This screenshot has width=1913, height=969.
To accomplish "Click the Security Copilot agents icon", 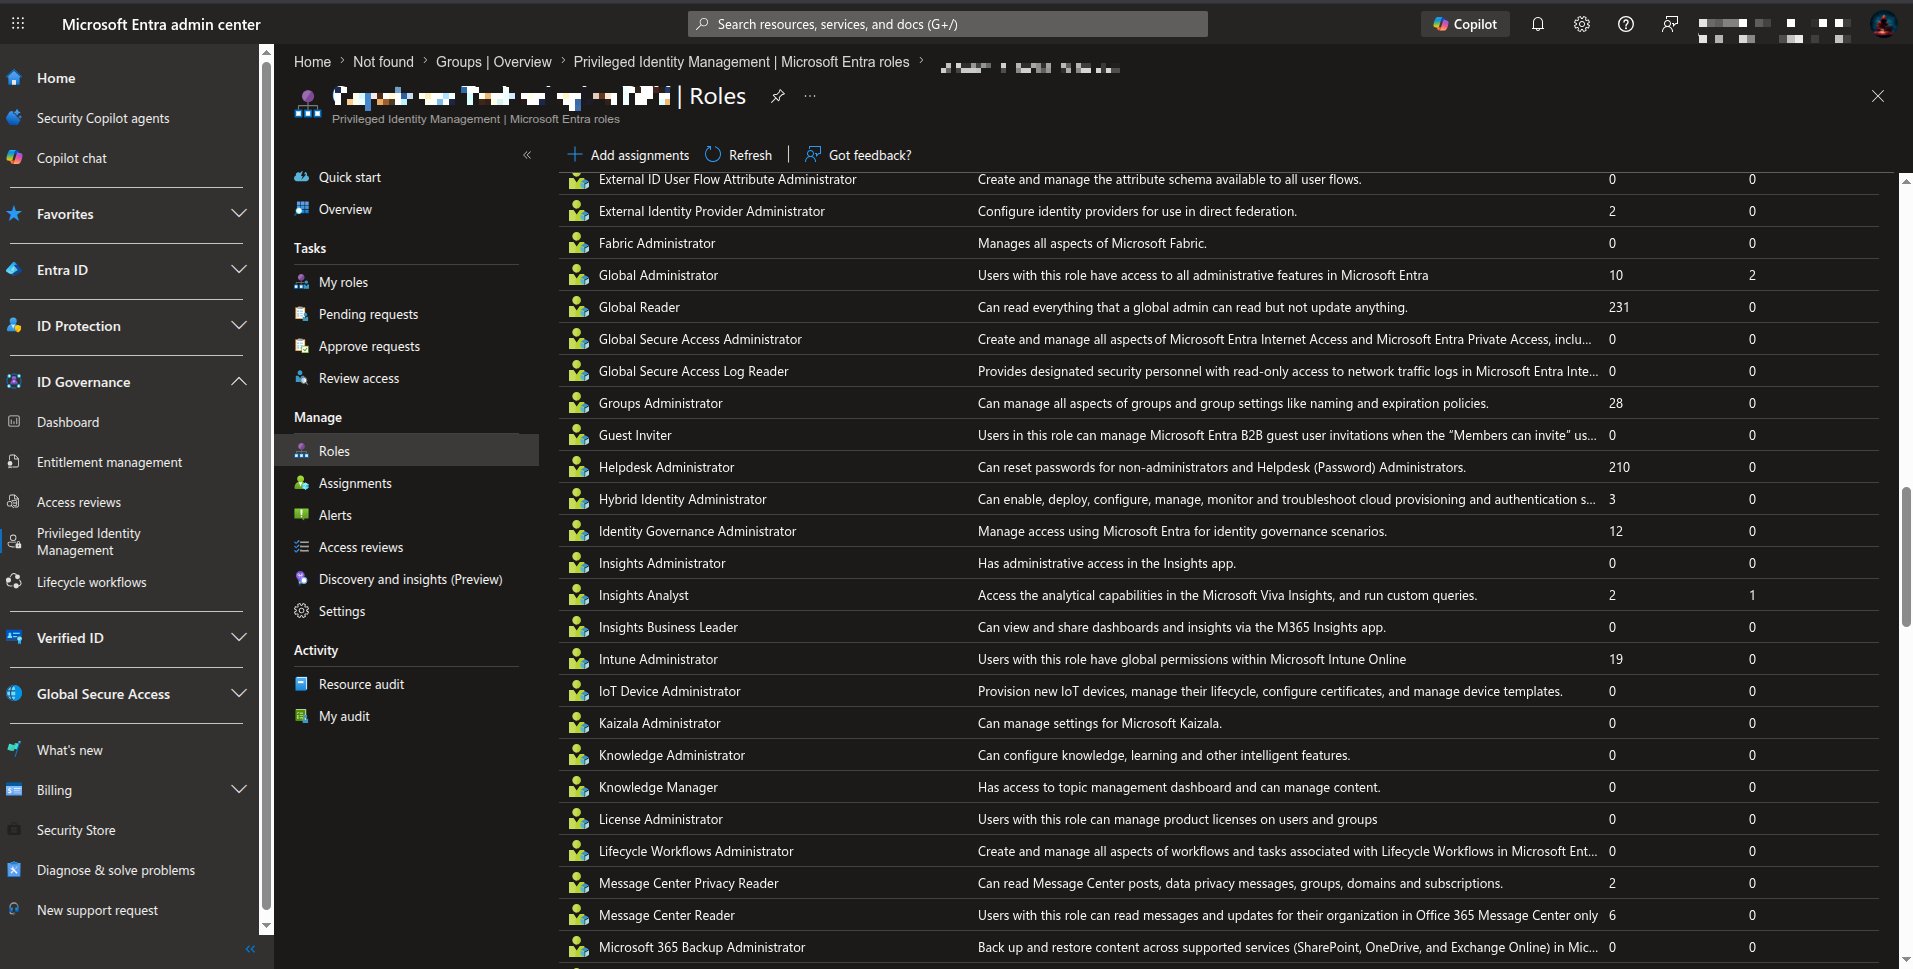I will click(14, 118).
